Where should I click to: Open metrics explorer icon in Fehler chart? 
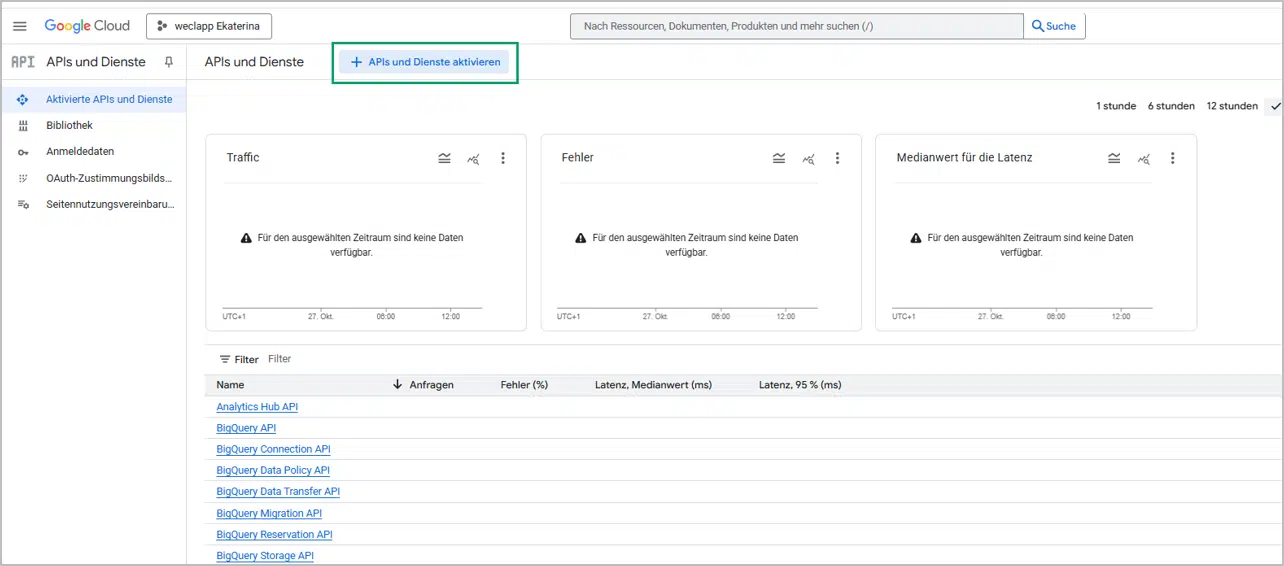(808, 158)
